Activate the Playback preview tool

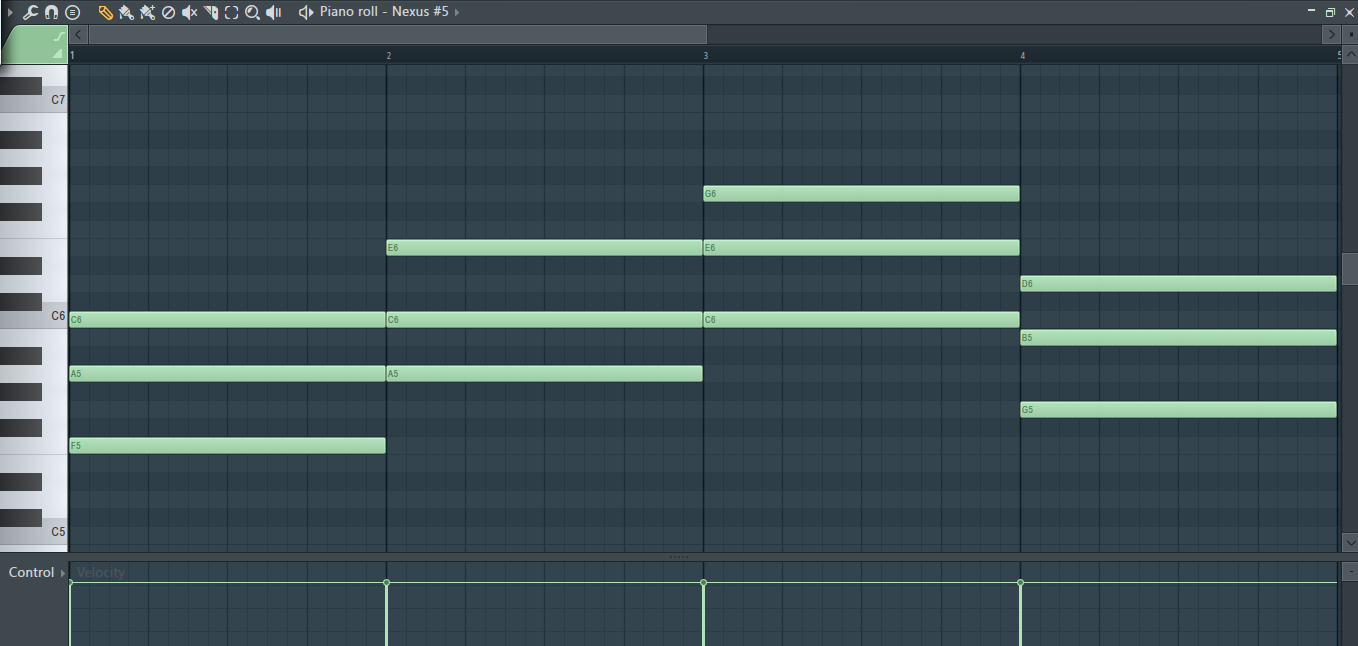(273, 13)
